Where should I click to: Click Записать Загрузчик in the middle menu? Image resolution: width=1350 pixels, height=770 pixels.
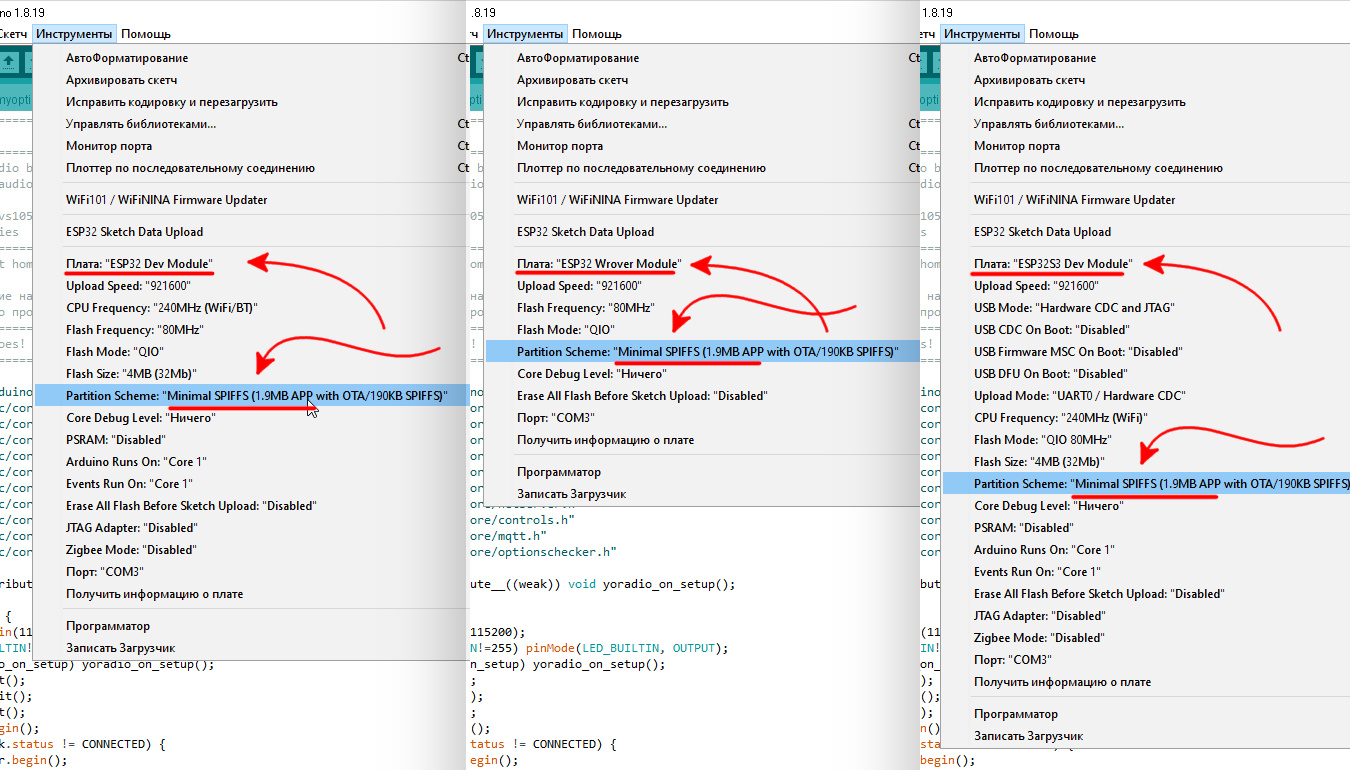(571, 494)
